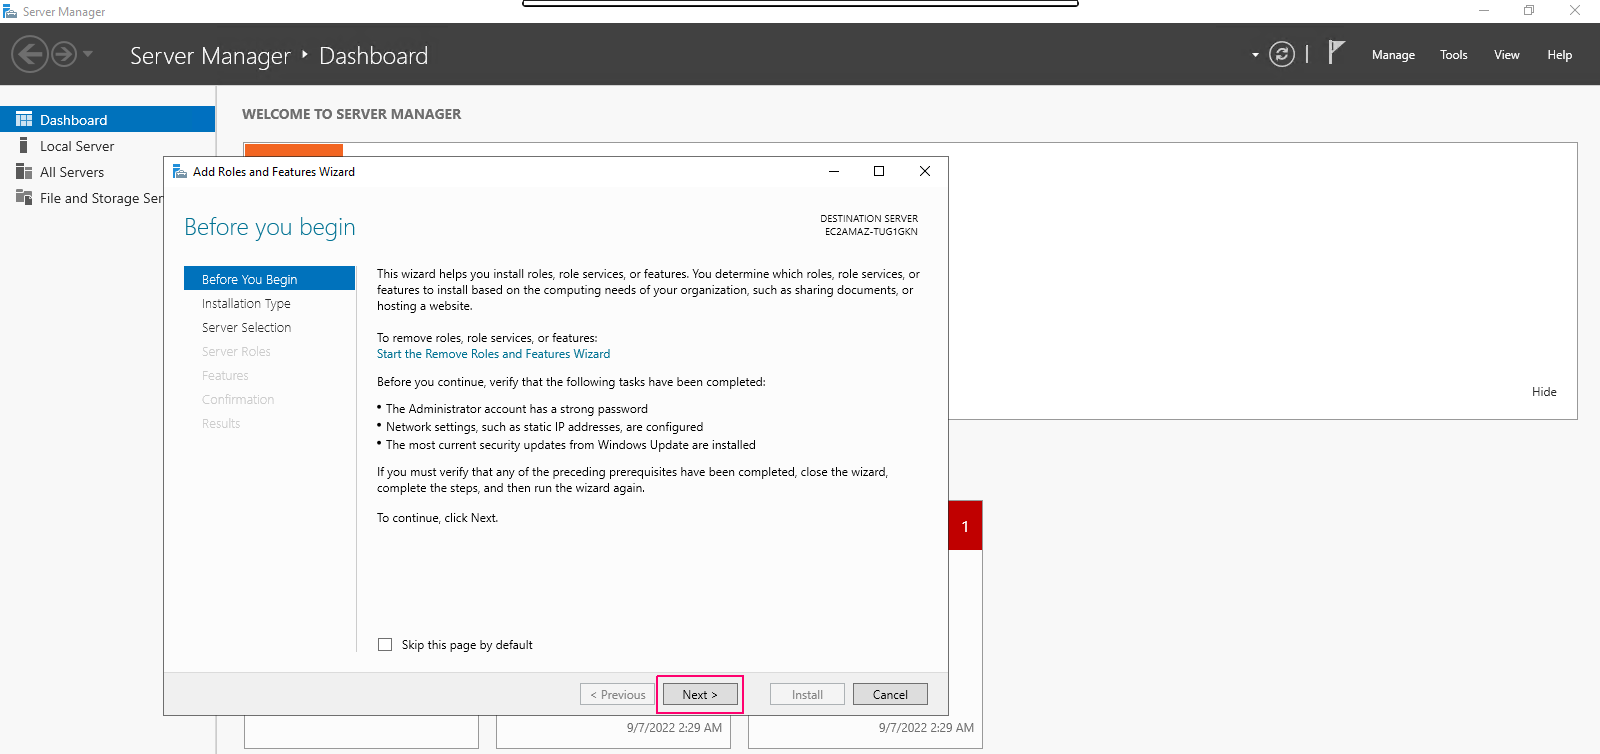Click the Before you begin heading
The image size is (1600, 754).
coord(270,227)
